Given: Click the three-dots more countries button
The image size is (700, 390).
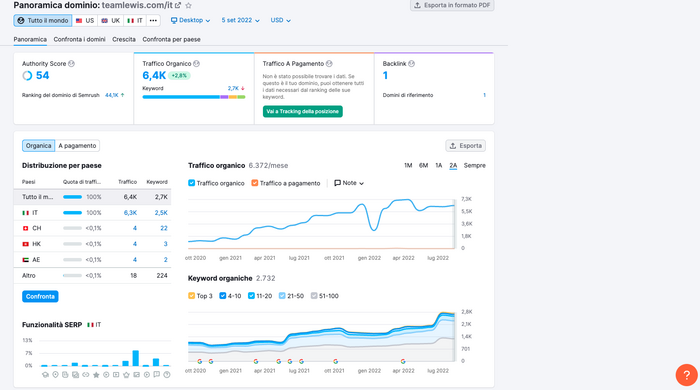Looking at the screenshot, I should tap(153, 21).
